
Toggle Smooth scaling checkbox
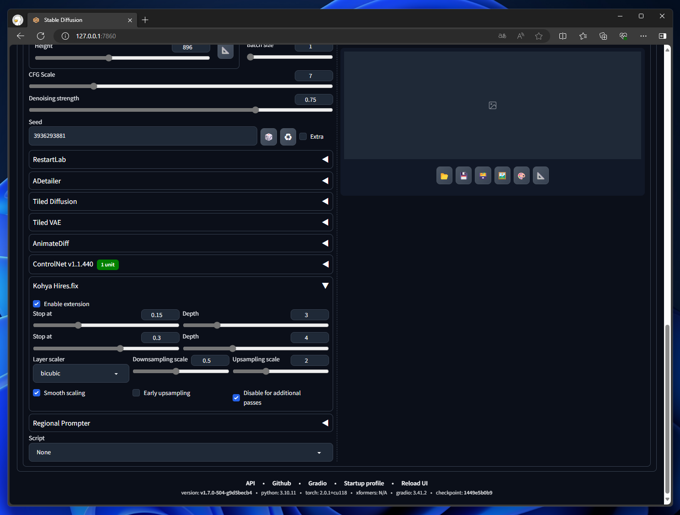[x=36, y=393]
